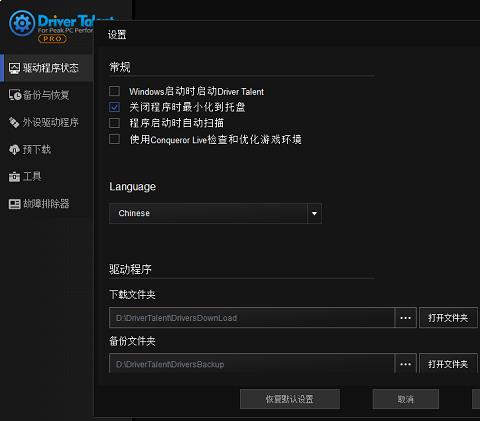Screen dimensions: 480x421
Task: Click the monitor icon beside 驱动程序状态
Action: (x=14, y=68)
